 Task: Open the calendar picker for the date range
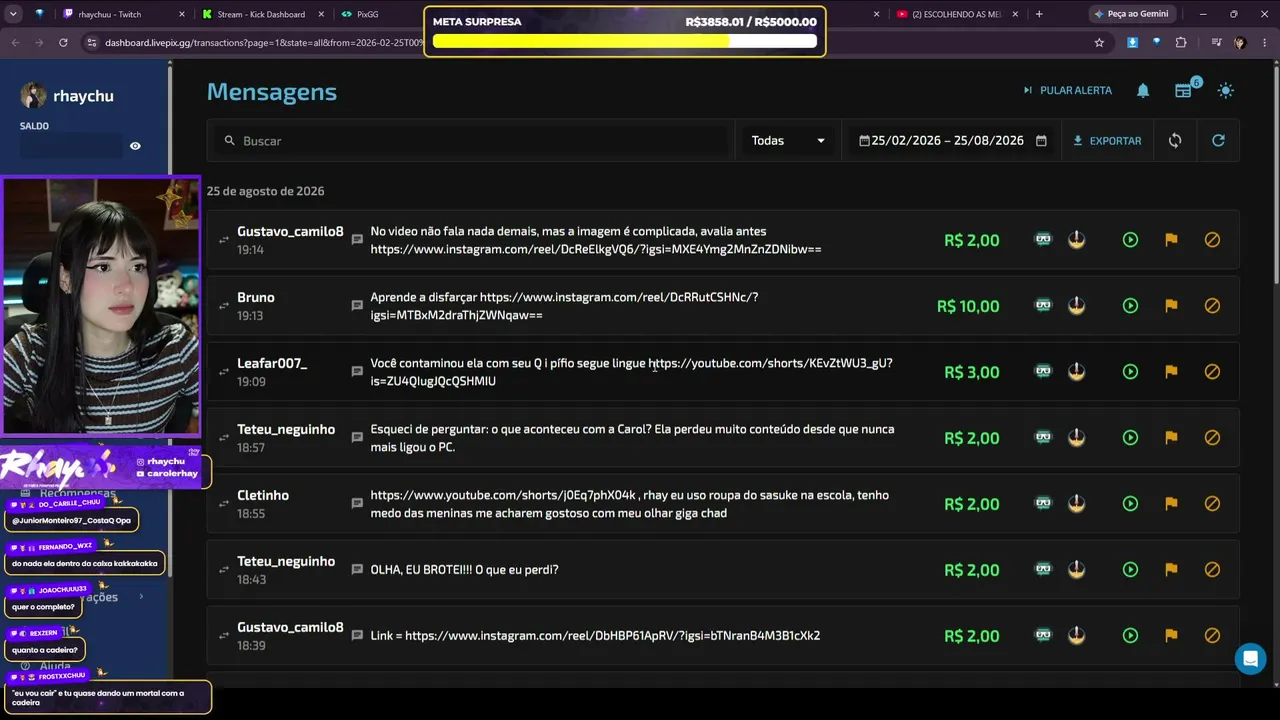pos(1041,141)
